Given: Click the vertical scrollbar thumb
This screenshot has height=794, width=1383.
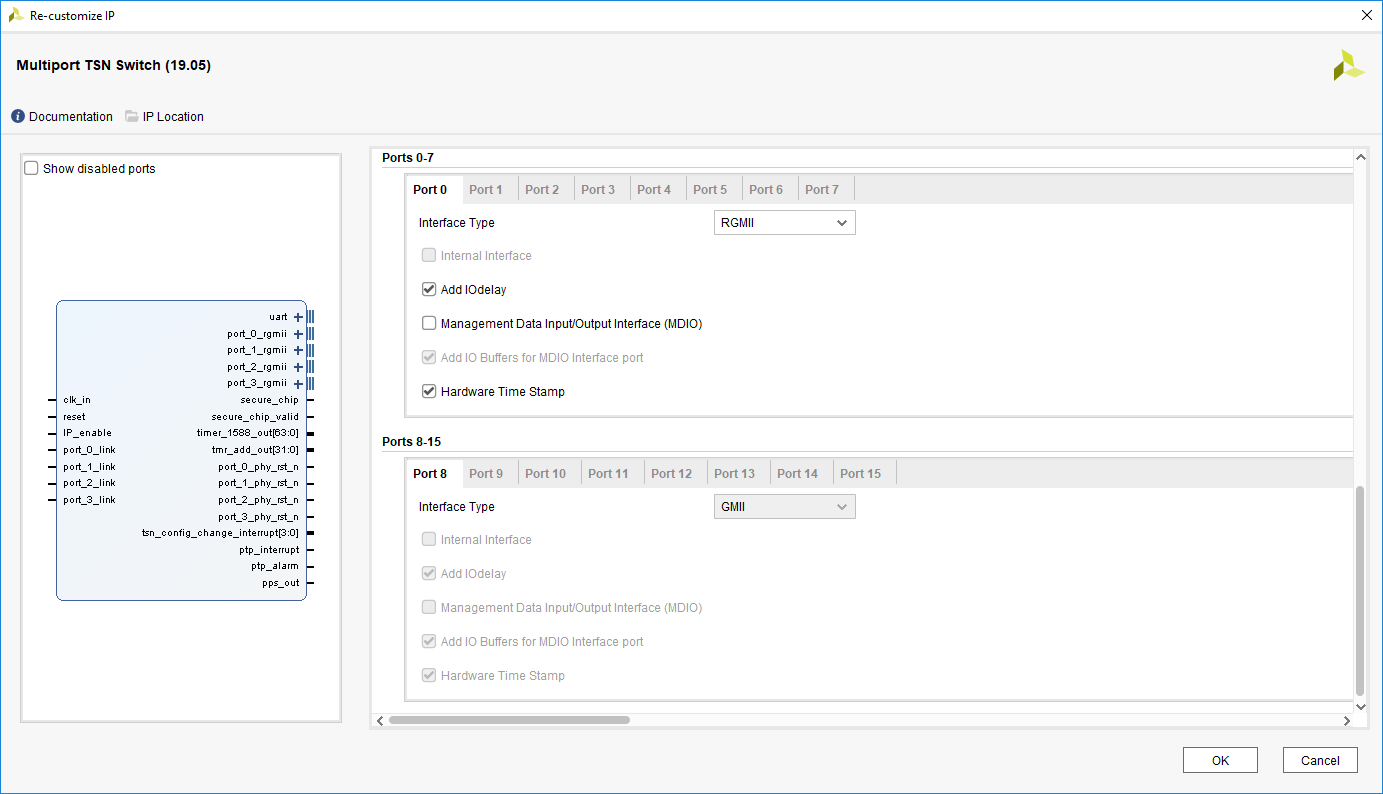Looking at the screenshot, I should coord(1360,590).
